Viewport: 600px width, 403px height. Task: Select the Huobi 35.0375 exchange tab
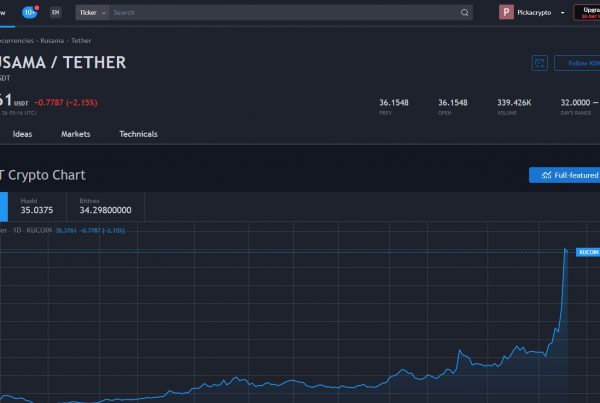pyautogui.click(x=37, y=206)
